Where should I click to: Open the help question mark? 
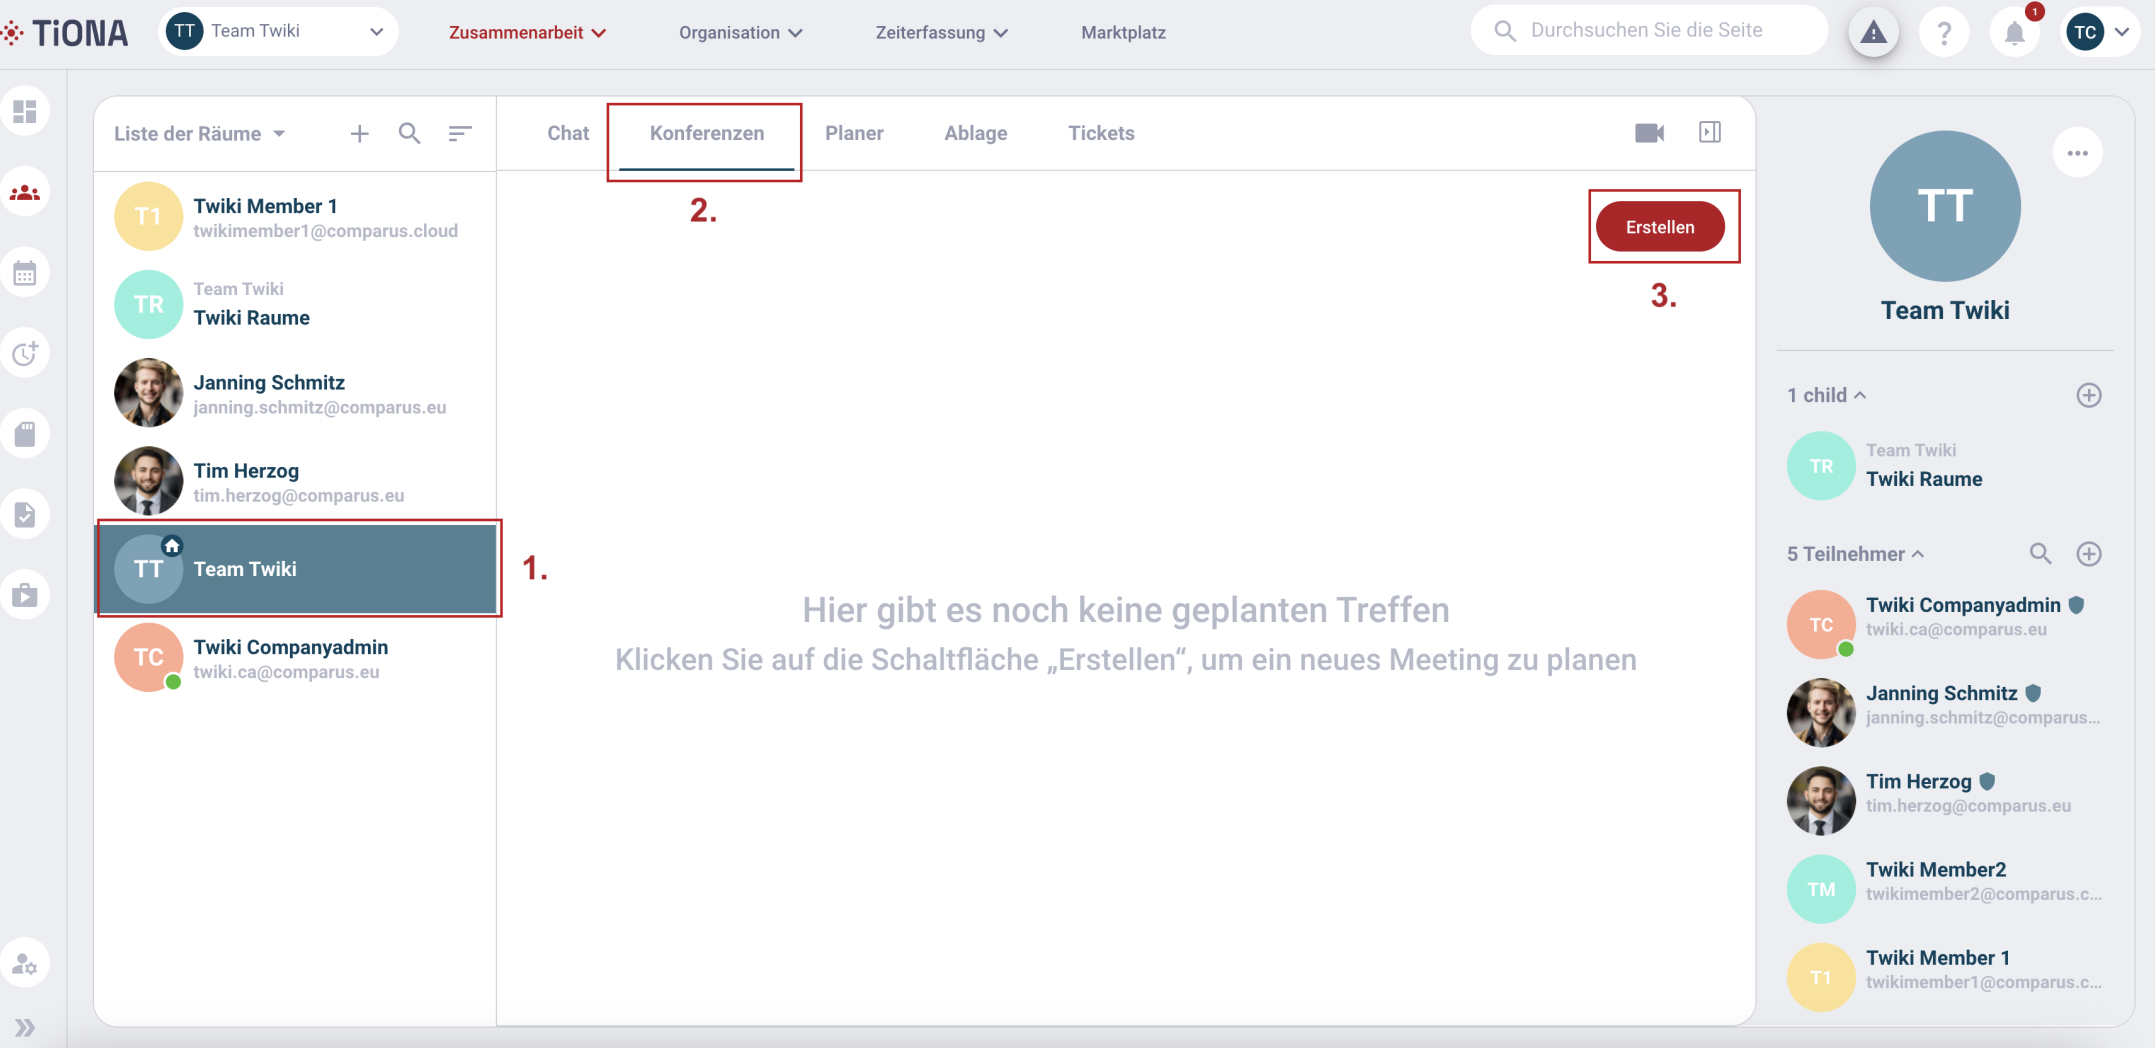pyautogui.click(x=1944, y=32)
